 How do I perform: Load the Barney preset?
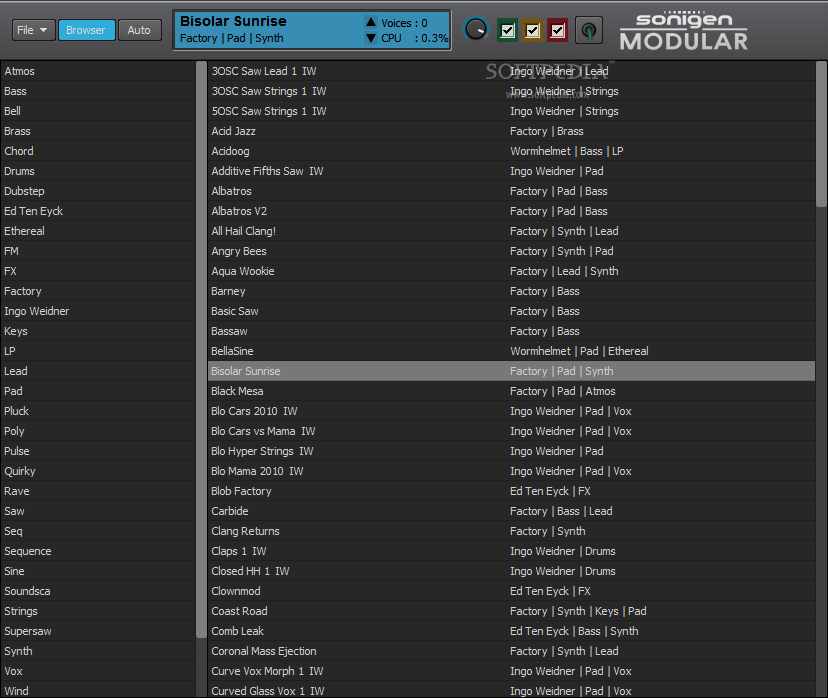[512, 291]
